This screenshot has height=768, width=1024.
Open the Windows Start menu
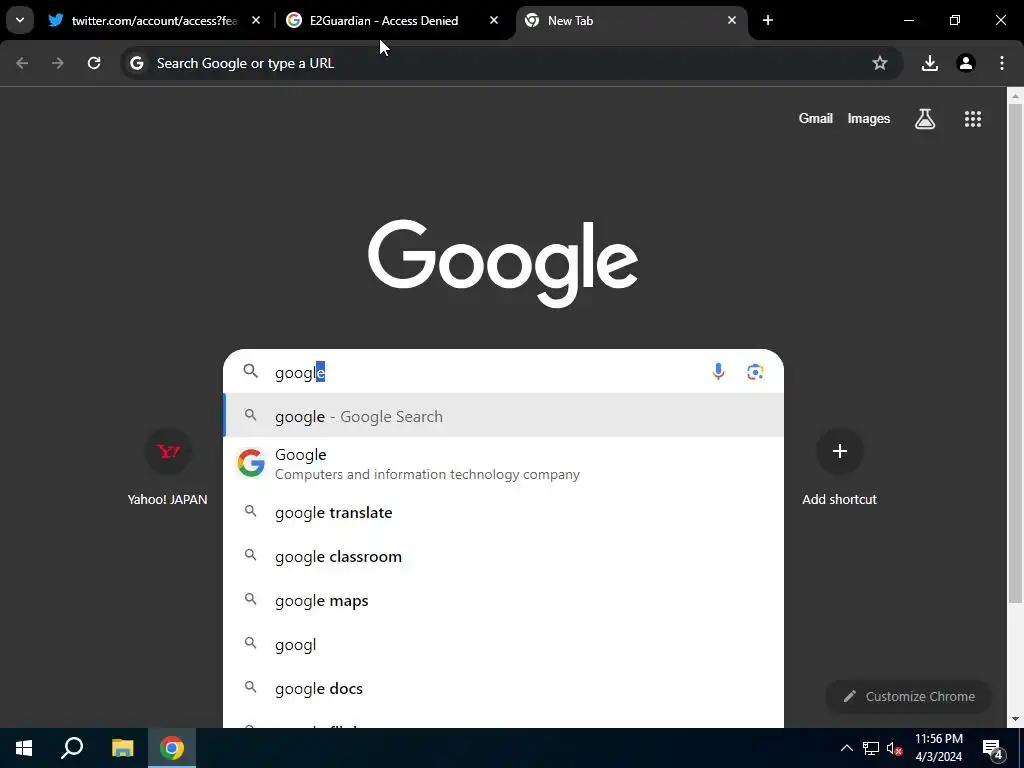pyautogui.click(x=24, y=748)
